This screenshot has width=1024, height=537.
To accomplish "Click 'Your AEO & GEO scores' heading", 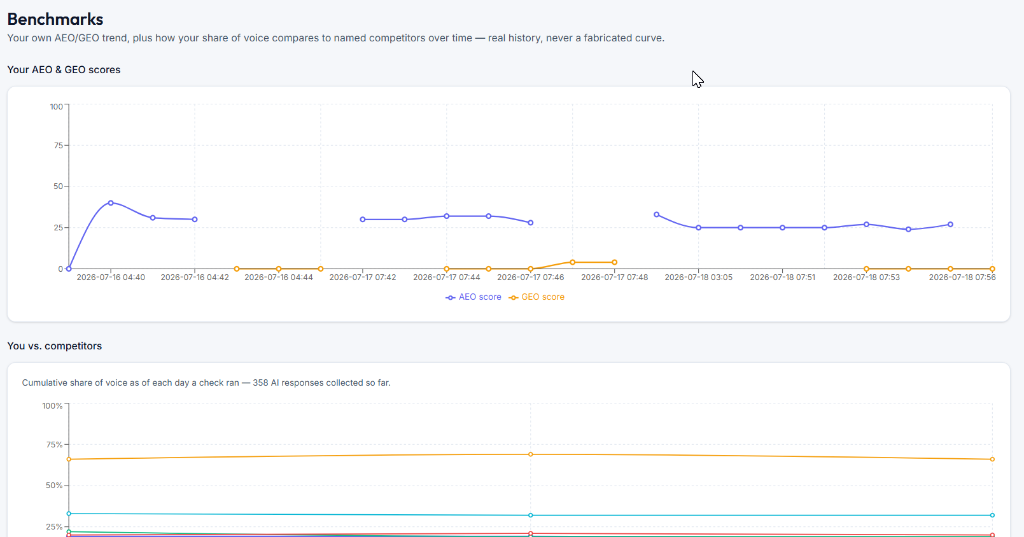I will click(x=64, y=69).
